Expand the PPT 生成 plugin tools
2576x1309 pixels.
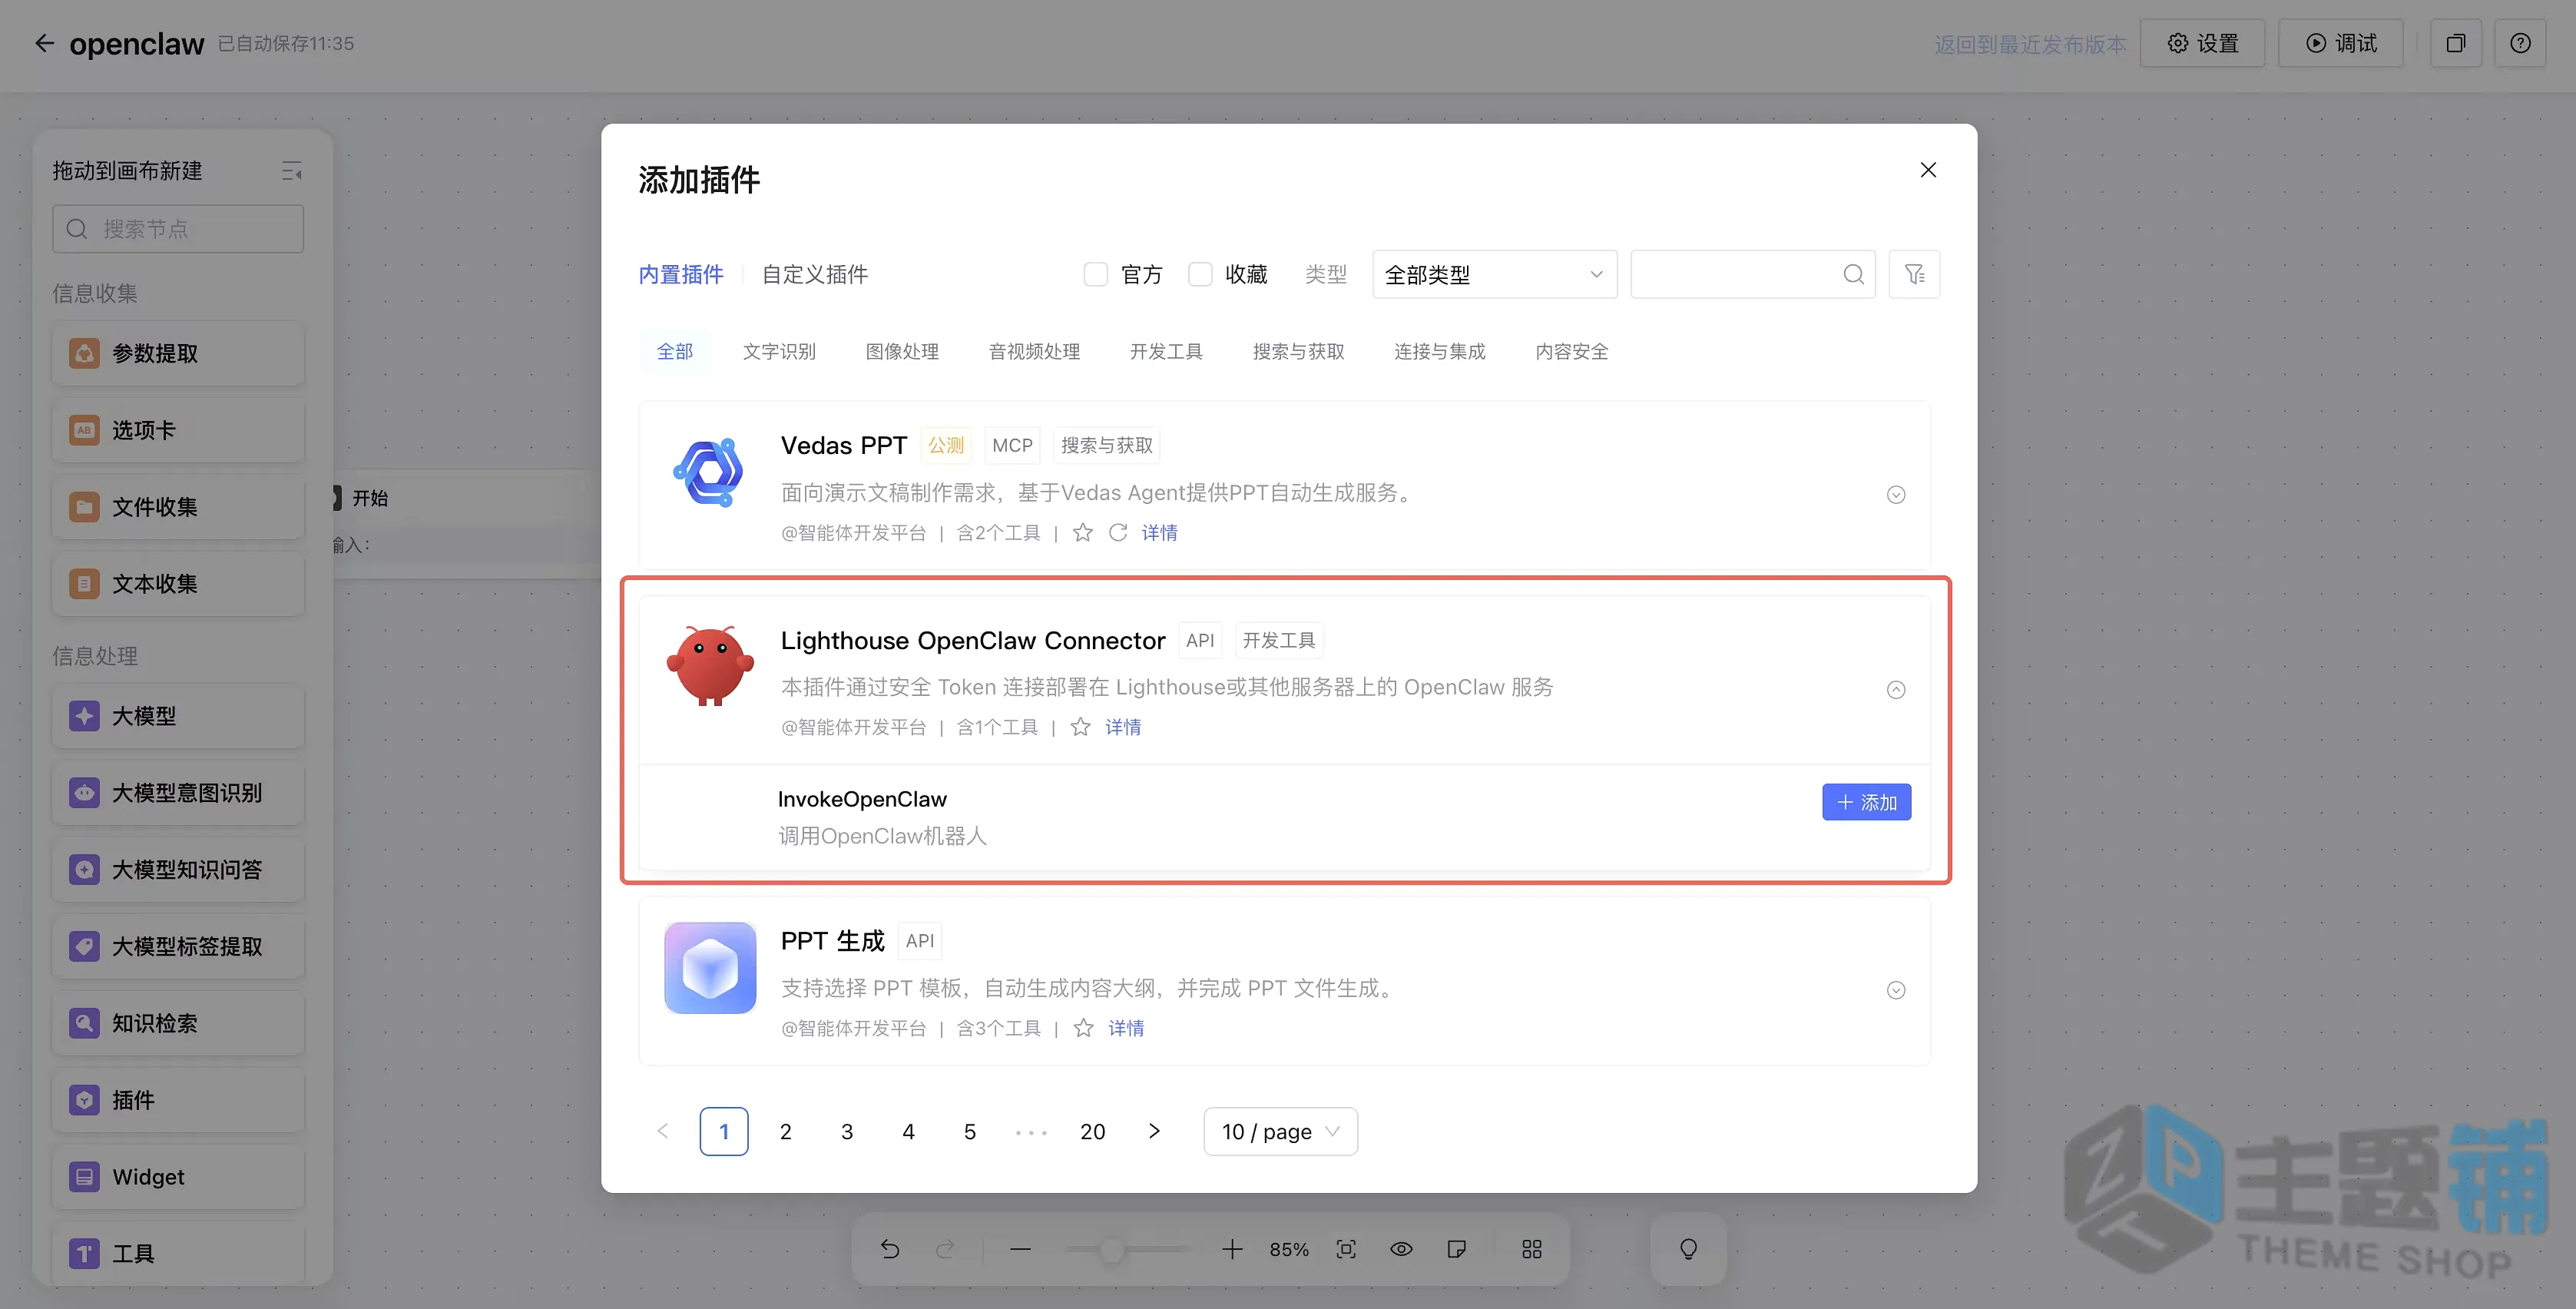tap(1896, 990)
